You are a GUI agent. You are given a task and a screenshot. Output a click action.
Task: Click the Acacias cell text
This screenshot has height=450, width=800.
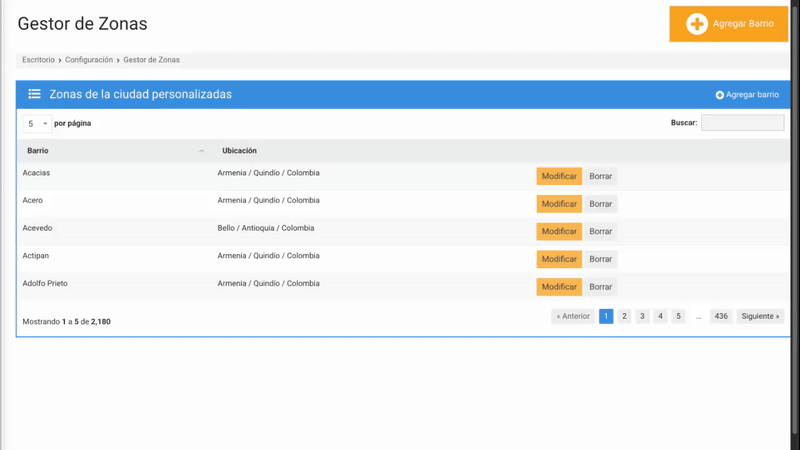pos(36,173)
